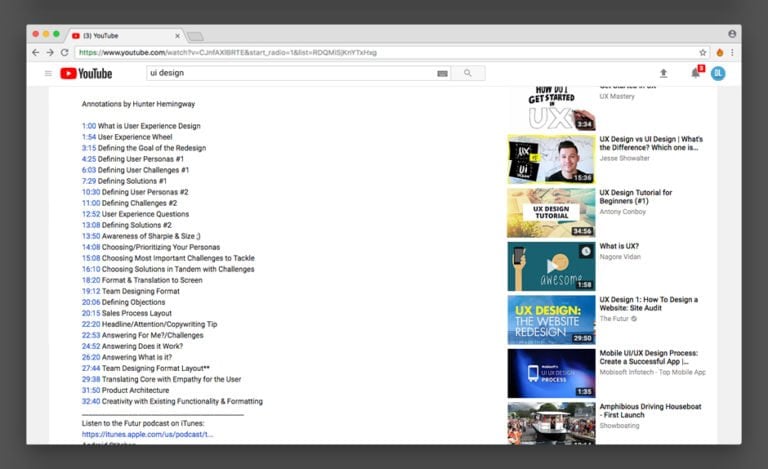Jump to timestamp 4:25 User Personas #1
768x469 pixels.
tap(89, 159)
